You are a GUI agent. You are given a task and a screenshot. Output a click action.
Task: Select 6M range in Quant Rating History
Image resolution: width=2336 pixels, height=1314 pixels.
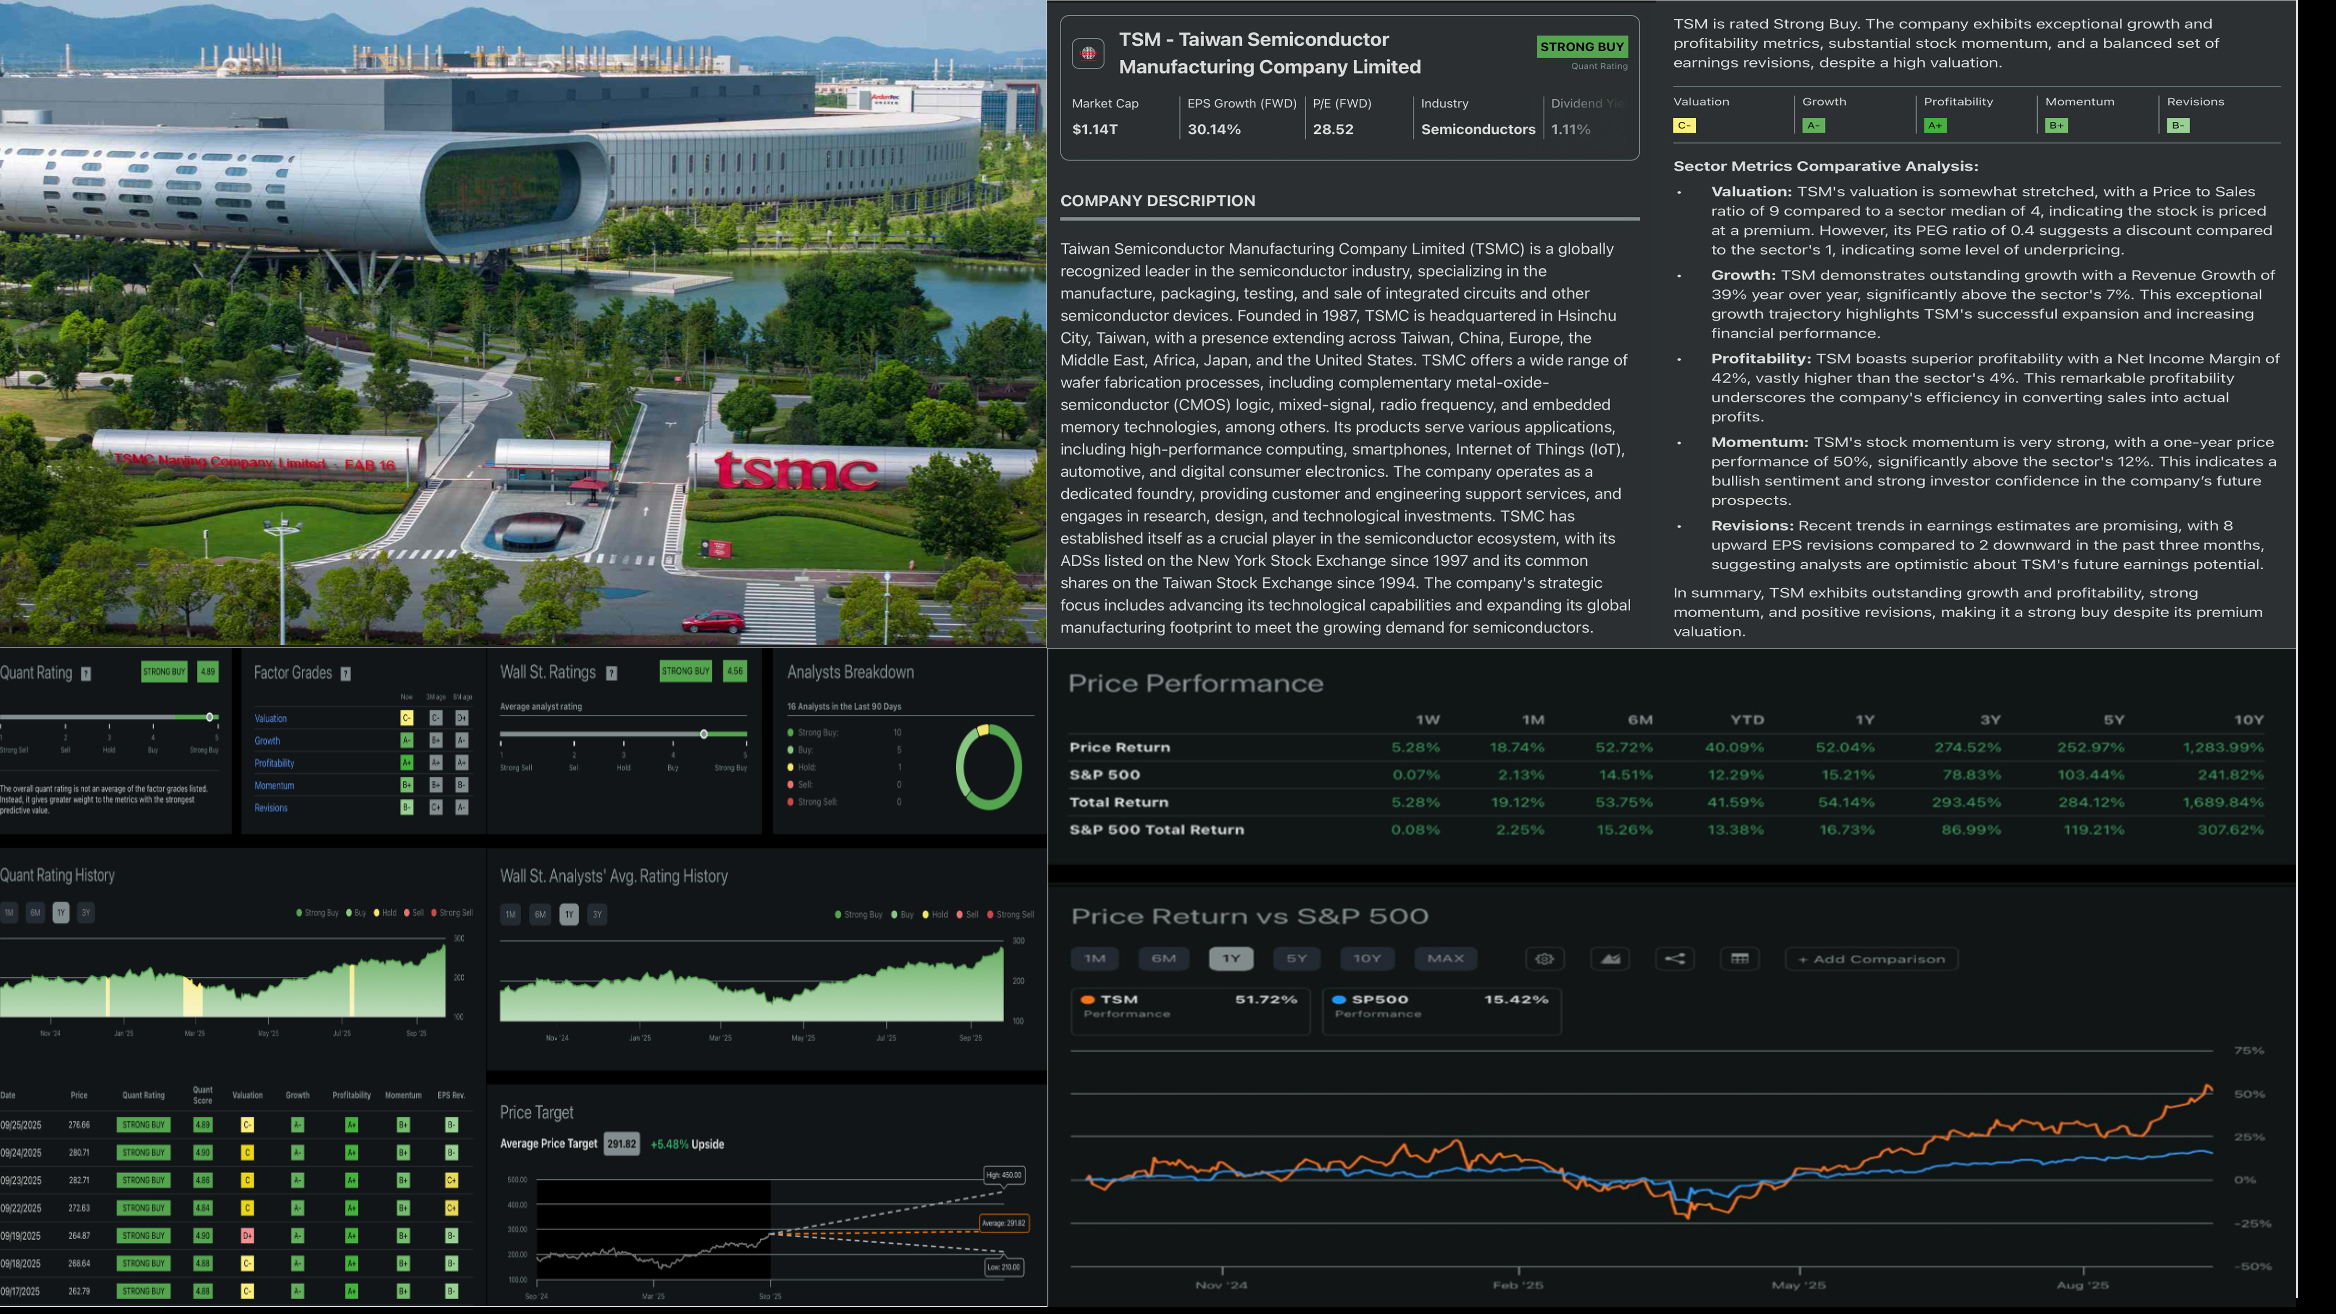(x=35, y=913)
